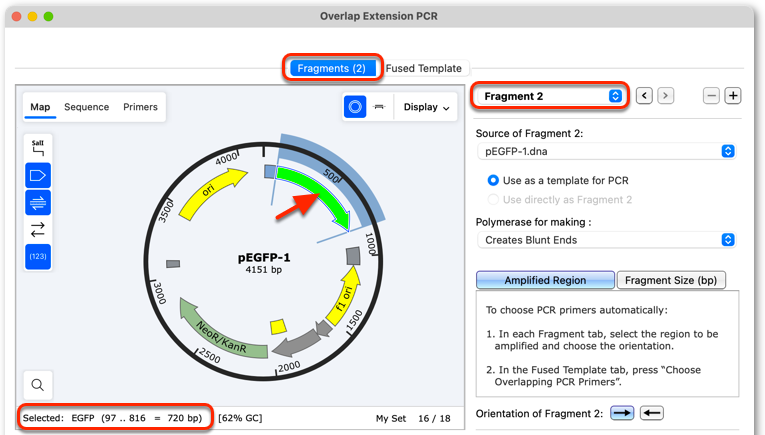Open the pEGFP-1.dna source dropdown

[606, 151]
